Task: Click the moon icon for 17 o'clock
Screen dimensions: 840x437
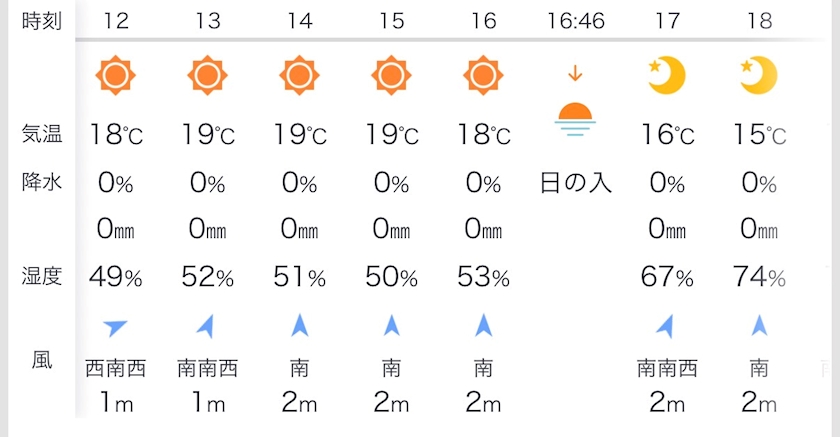Action: pyautogui.click(x=667, y=76)
